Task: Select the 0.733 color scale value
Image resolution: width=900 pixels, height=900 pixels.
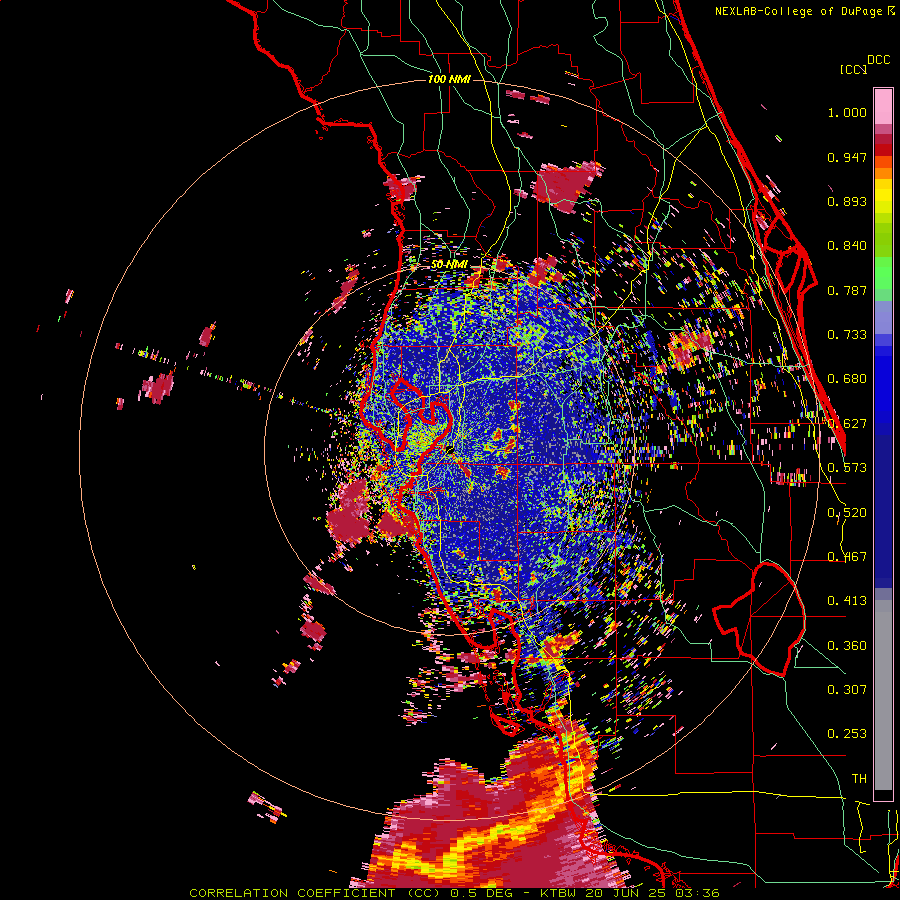Action: click(847, 335)
